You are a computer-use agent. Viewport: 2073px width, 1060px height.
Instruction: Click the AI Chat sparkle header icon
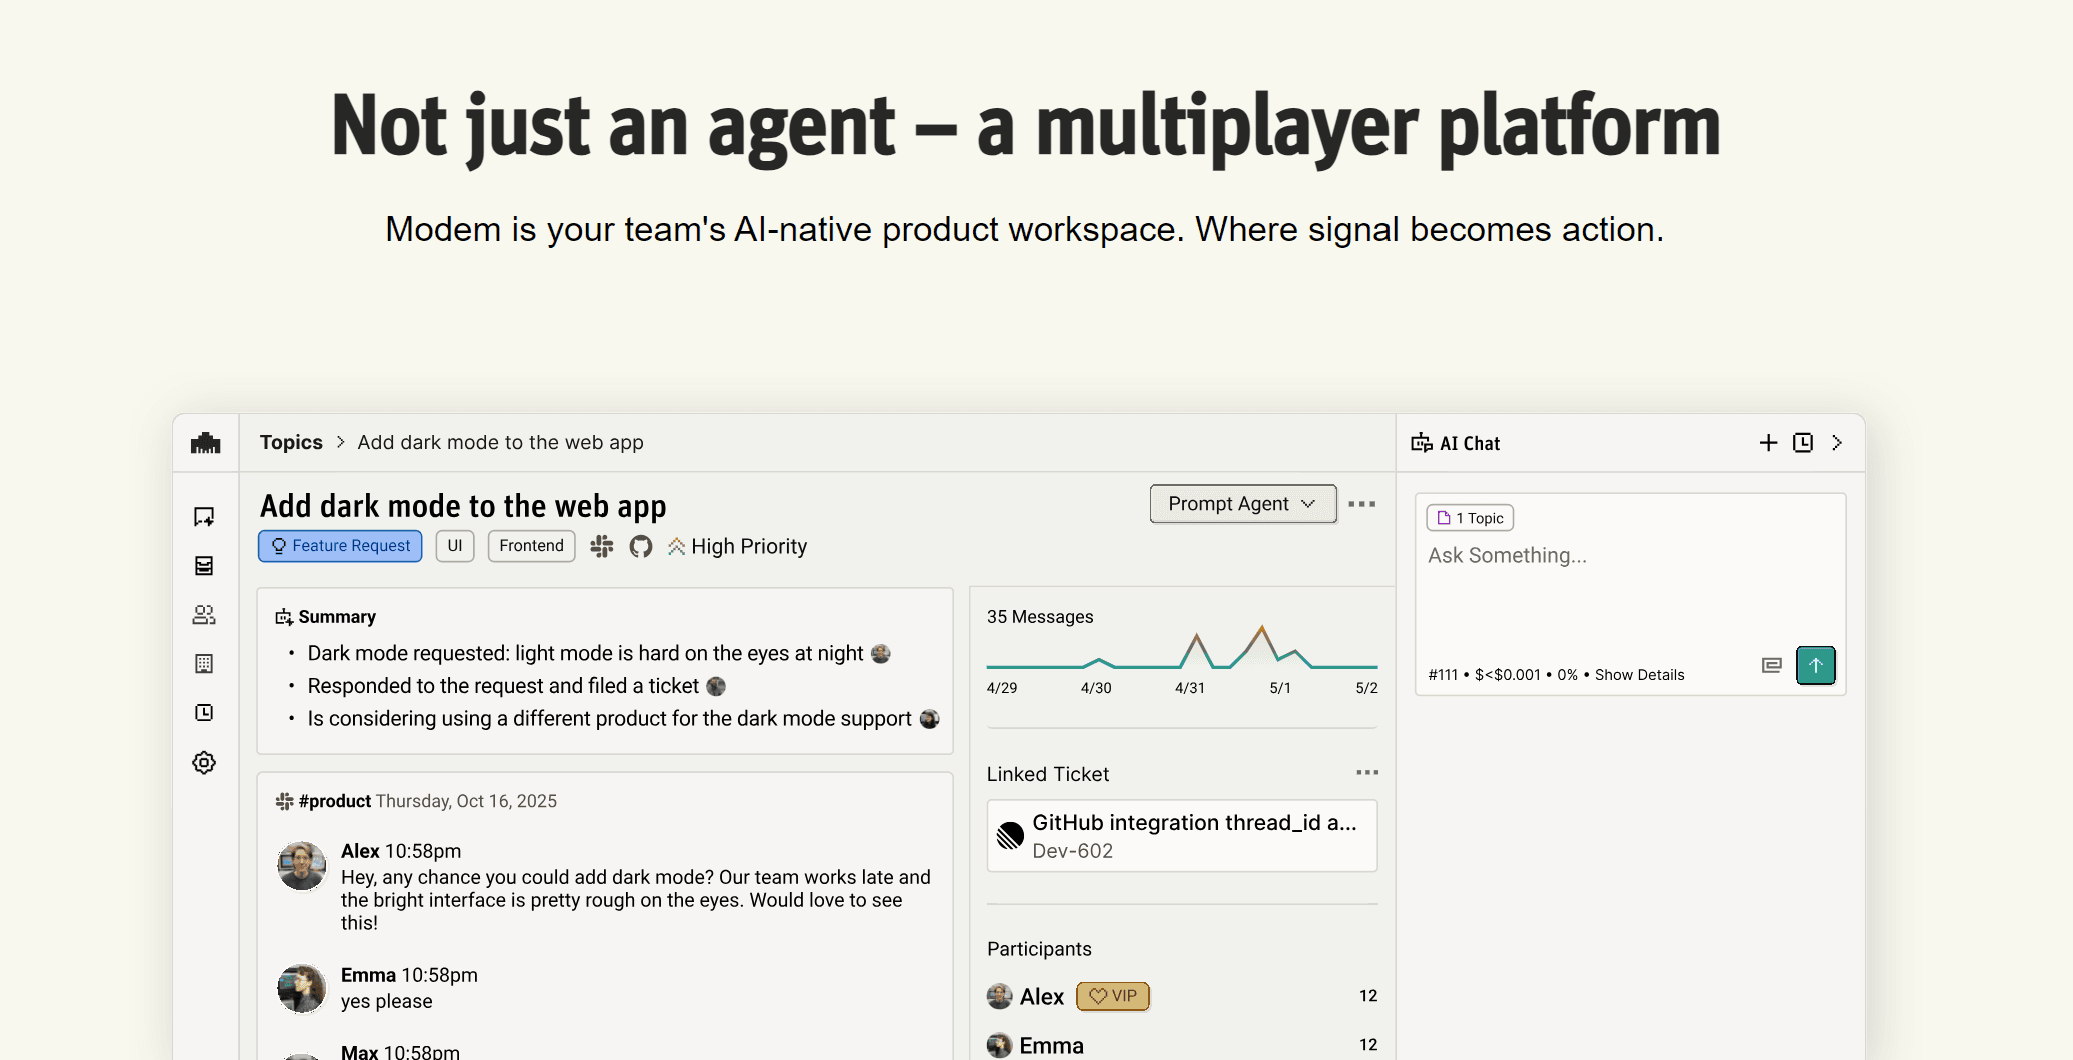click(x=1422, y=443)
